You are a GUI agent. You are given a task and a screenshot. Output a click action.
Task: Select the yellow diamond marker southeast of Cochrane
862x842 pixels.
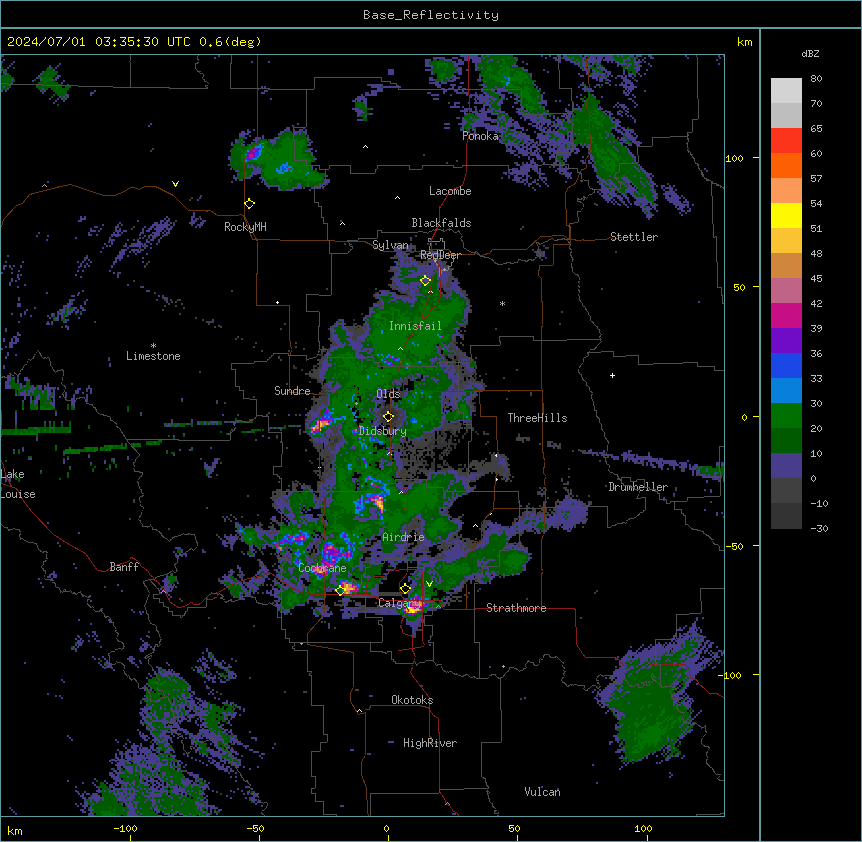pos(341,590)
